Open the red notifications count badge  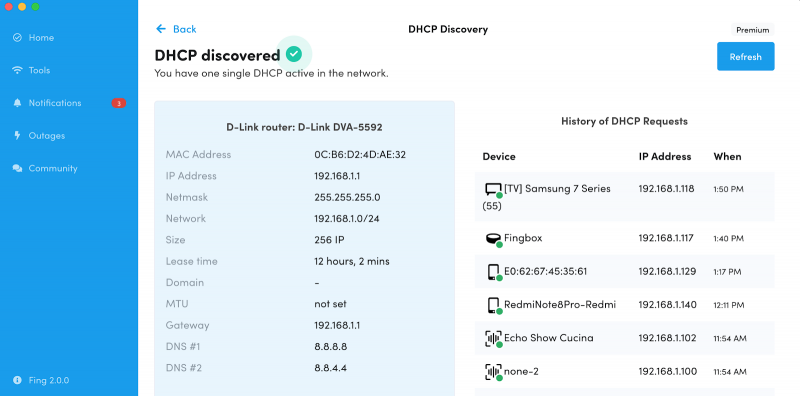[119, 103]
